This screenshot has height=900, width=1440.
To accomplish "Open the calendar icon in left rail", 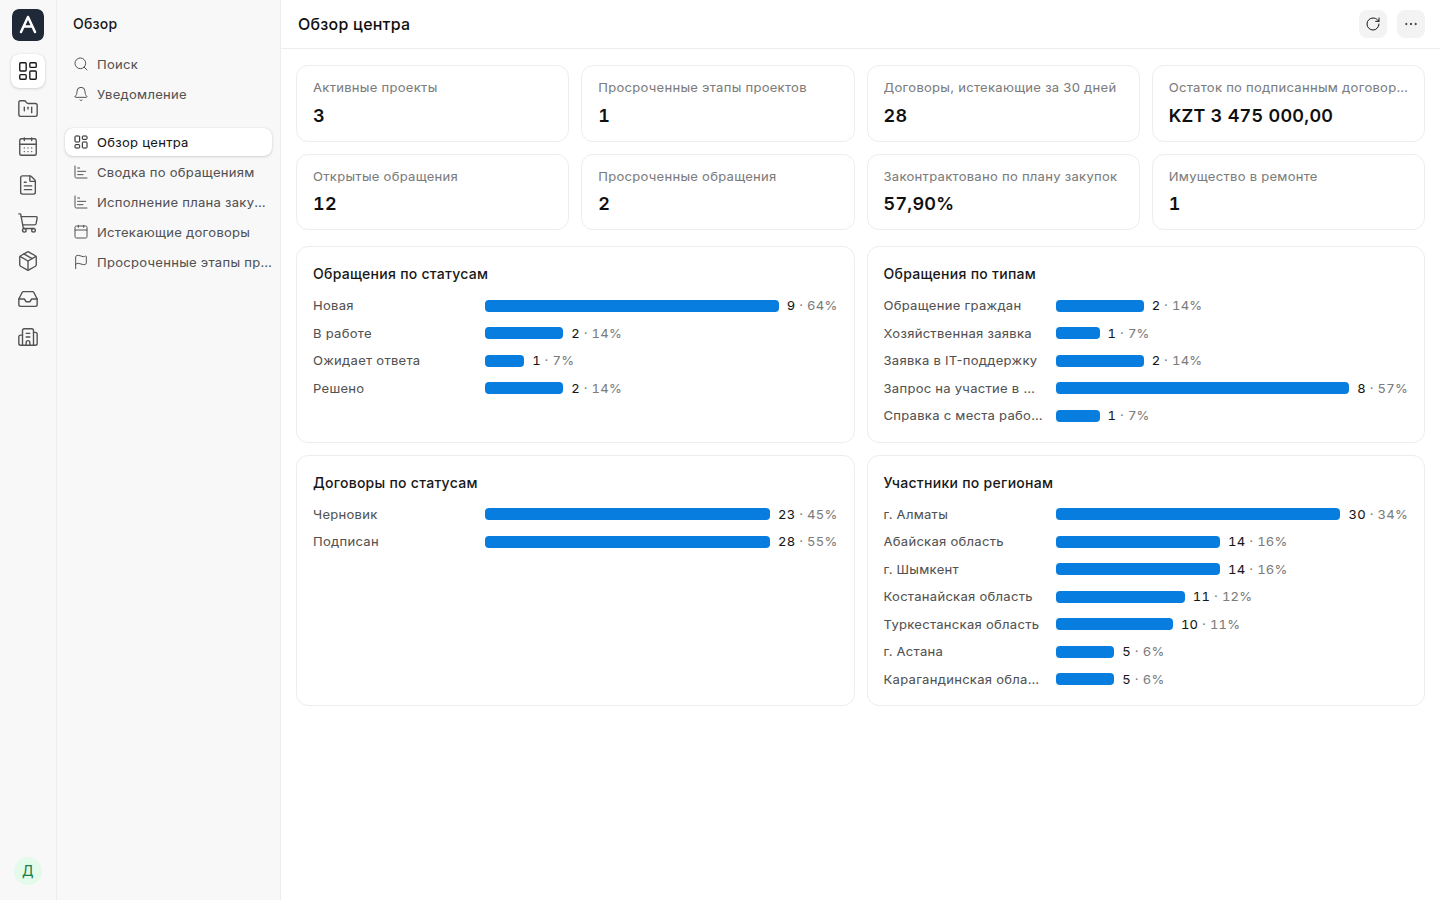I will click(28, 147).
